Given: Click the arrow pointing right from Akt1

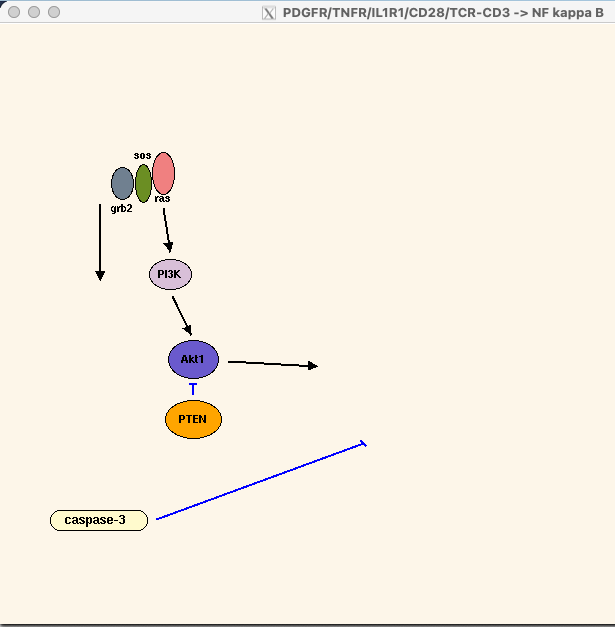Looking at the screenshot, I should point(272,364).
